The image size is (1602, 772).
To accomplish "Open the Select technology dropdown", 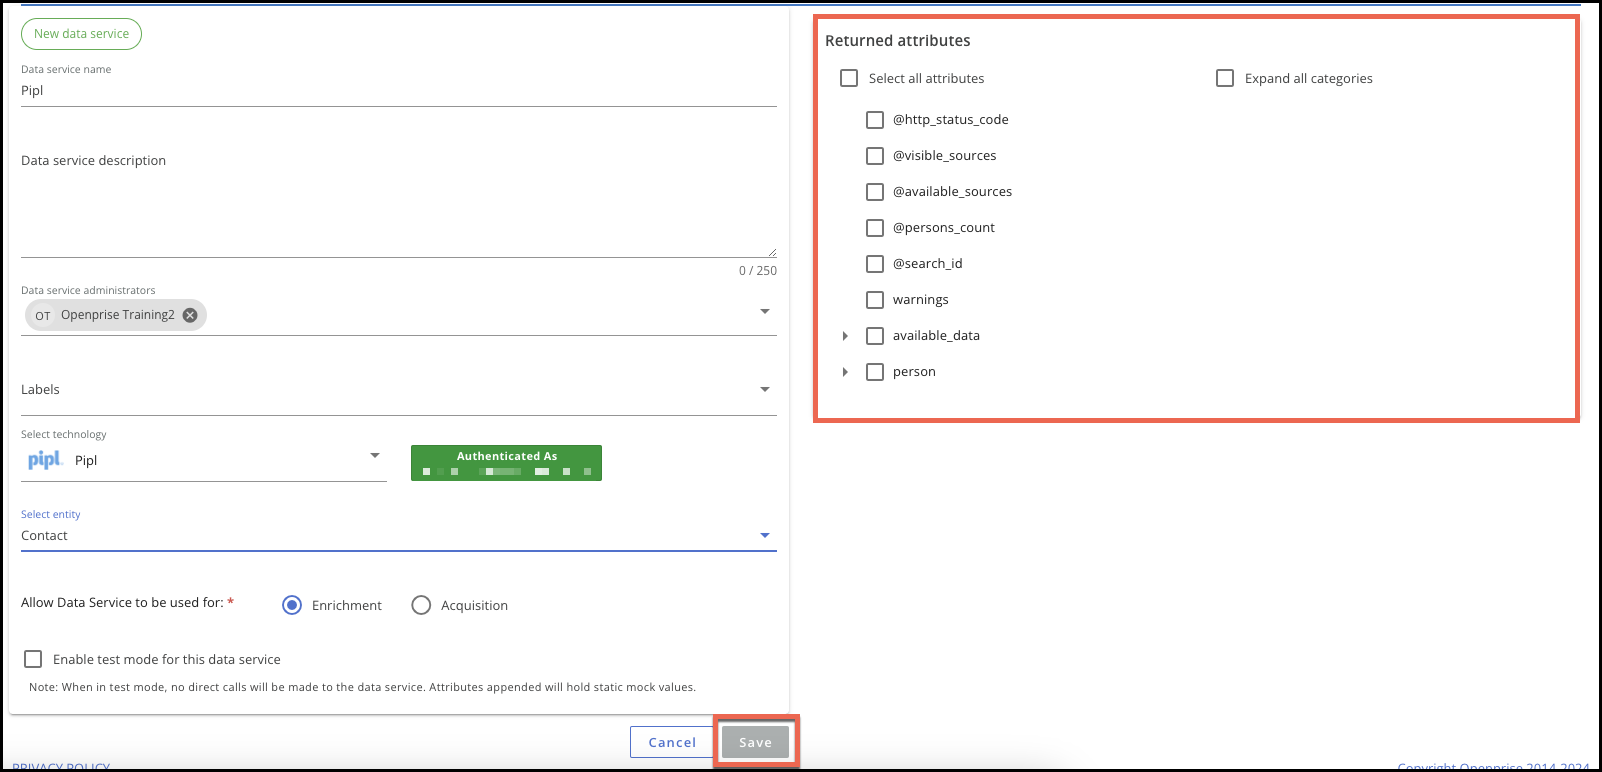I will point(375,455).
